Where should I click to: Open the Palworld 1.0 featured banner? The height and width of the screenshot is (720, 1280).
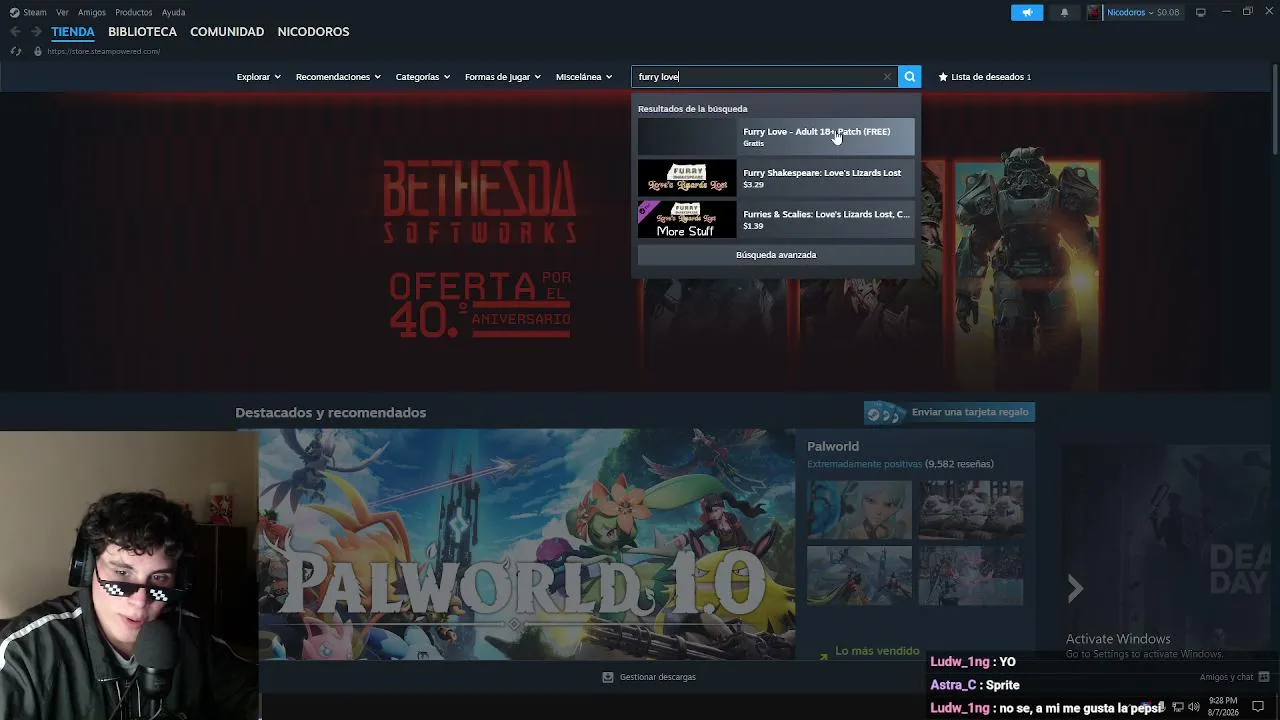[x=527, y=544]
